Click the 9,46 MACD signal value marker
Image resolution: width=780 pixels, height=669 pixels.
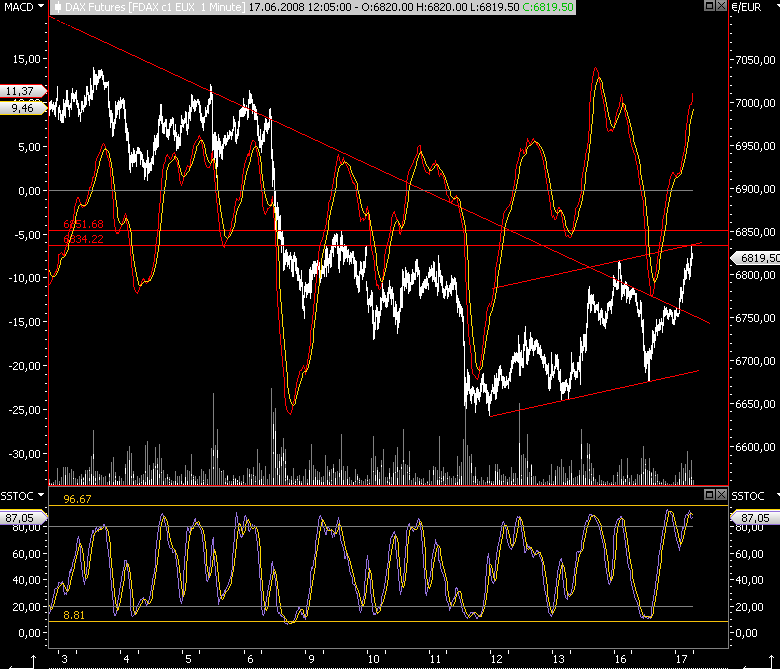pyautogui.click(x=23, y=108)
